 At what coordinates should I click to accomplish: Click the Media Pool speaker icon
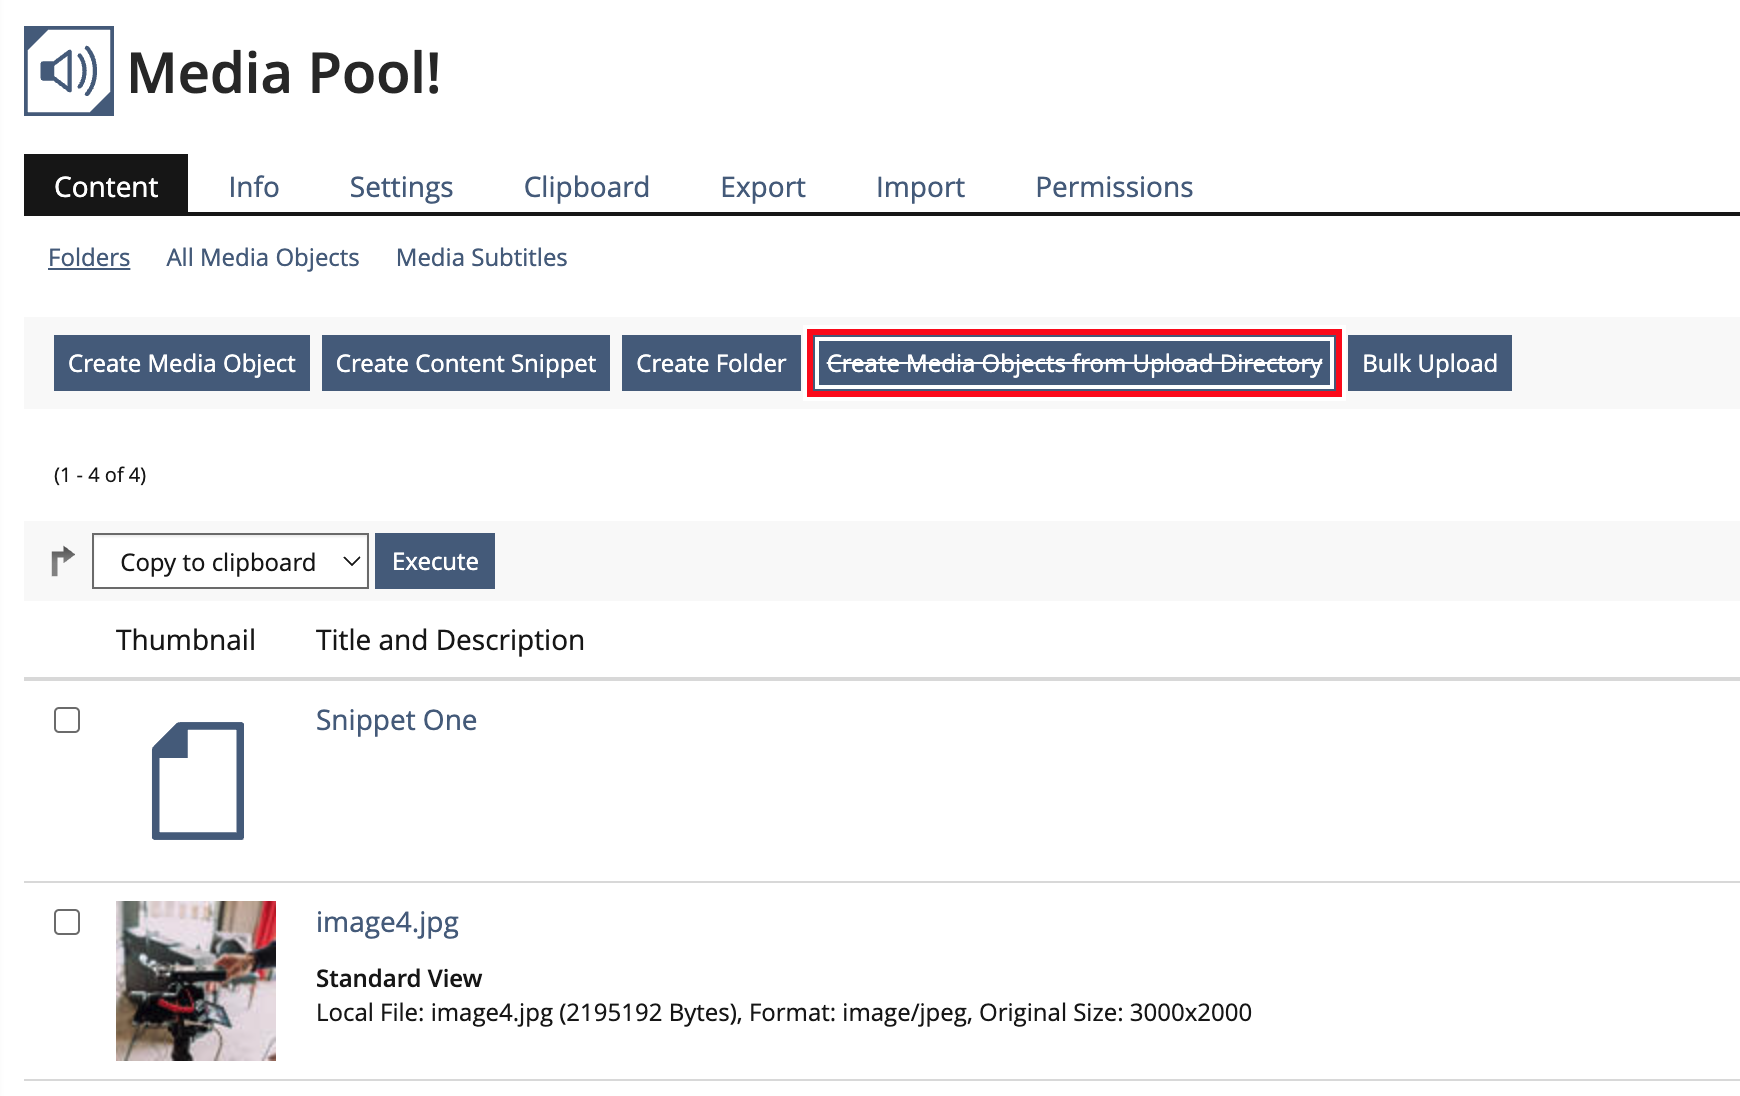(68, 71)
